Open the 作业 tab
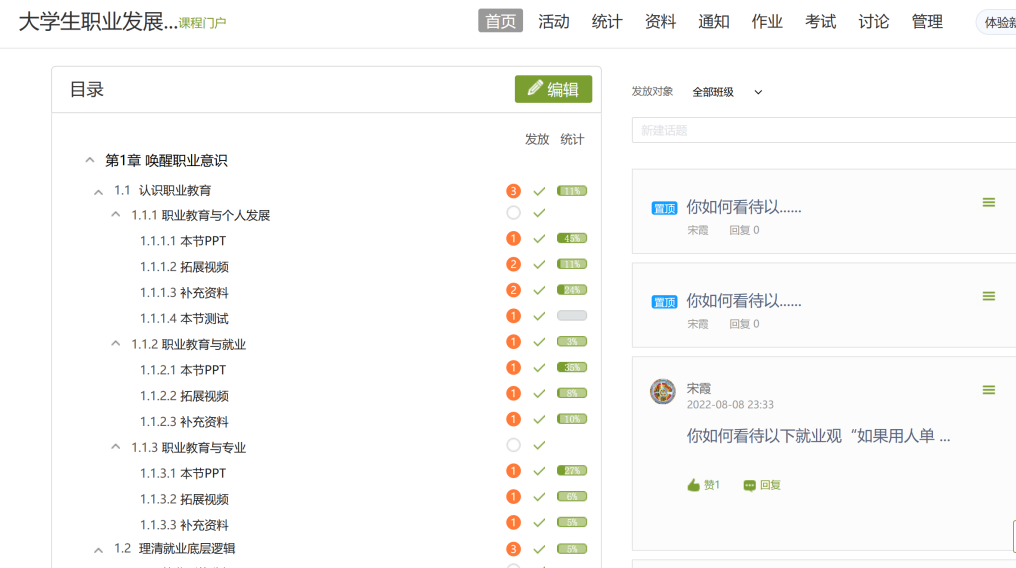This screenshot has width=1016, height=568. (x=767, y=21)
